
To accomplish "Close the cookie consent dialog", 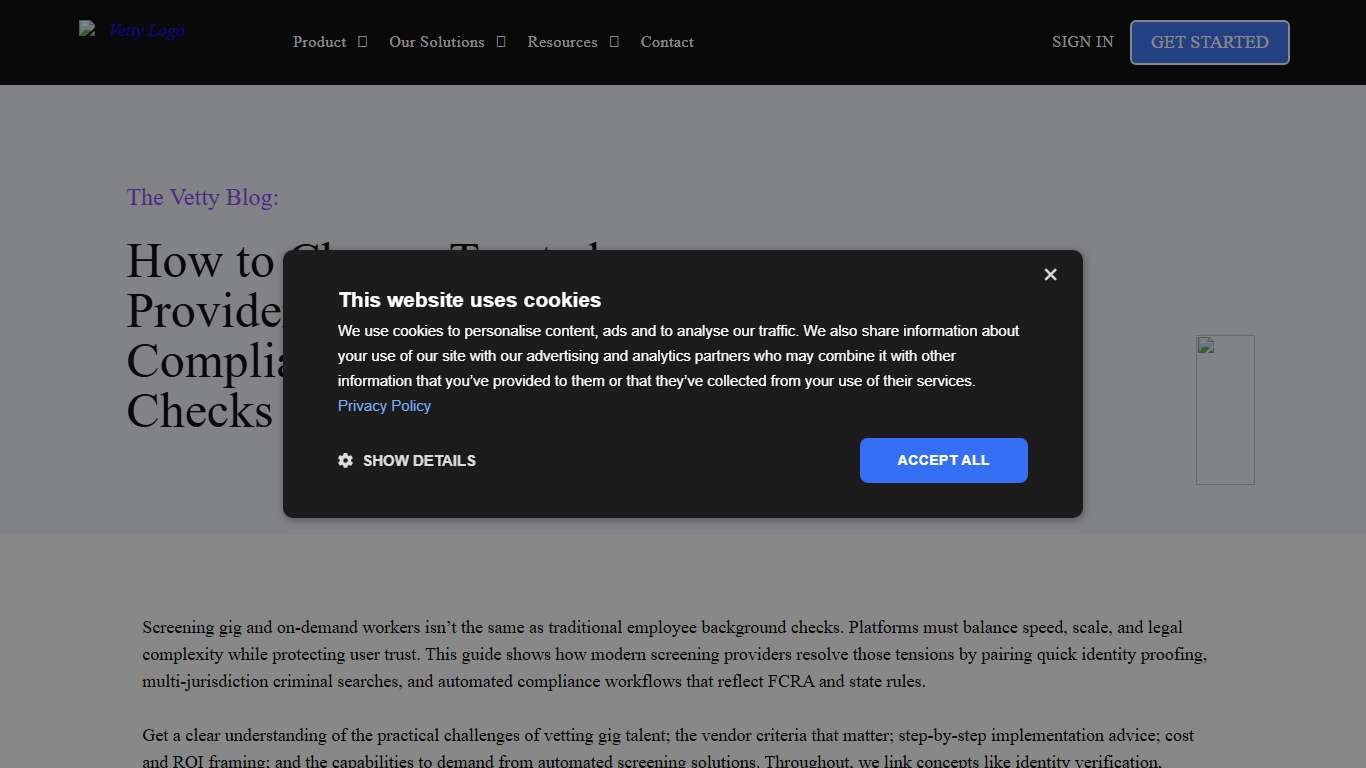I will (x=1050, y=274).
